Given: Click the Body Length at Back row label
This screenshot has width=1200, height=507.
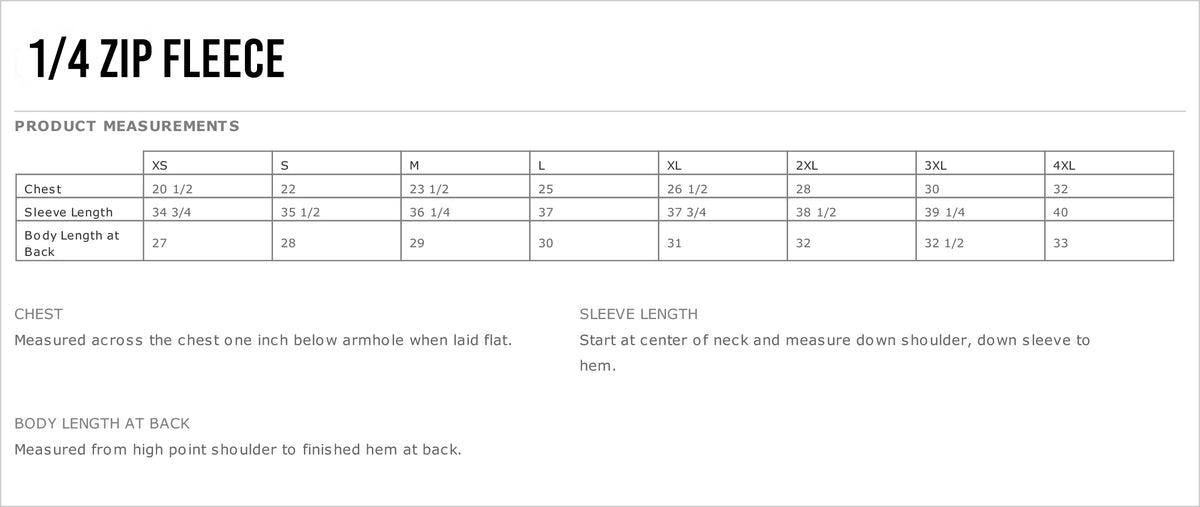Looking at the screenshot, I should (72, 243).
